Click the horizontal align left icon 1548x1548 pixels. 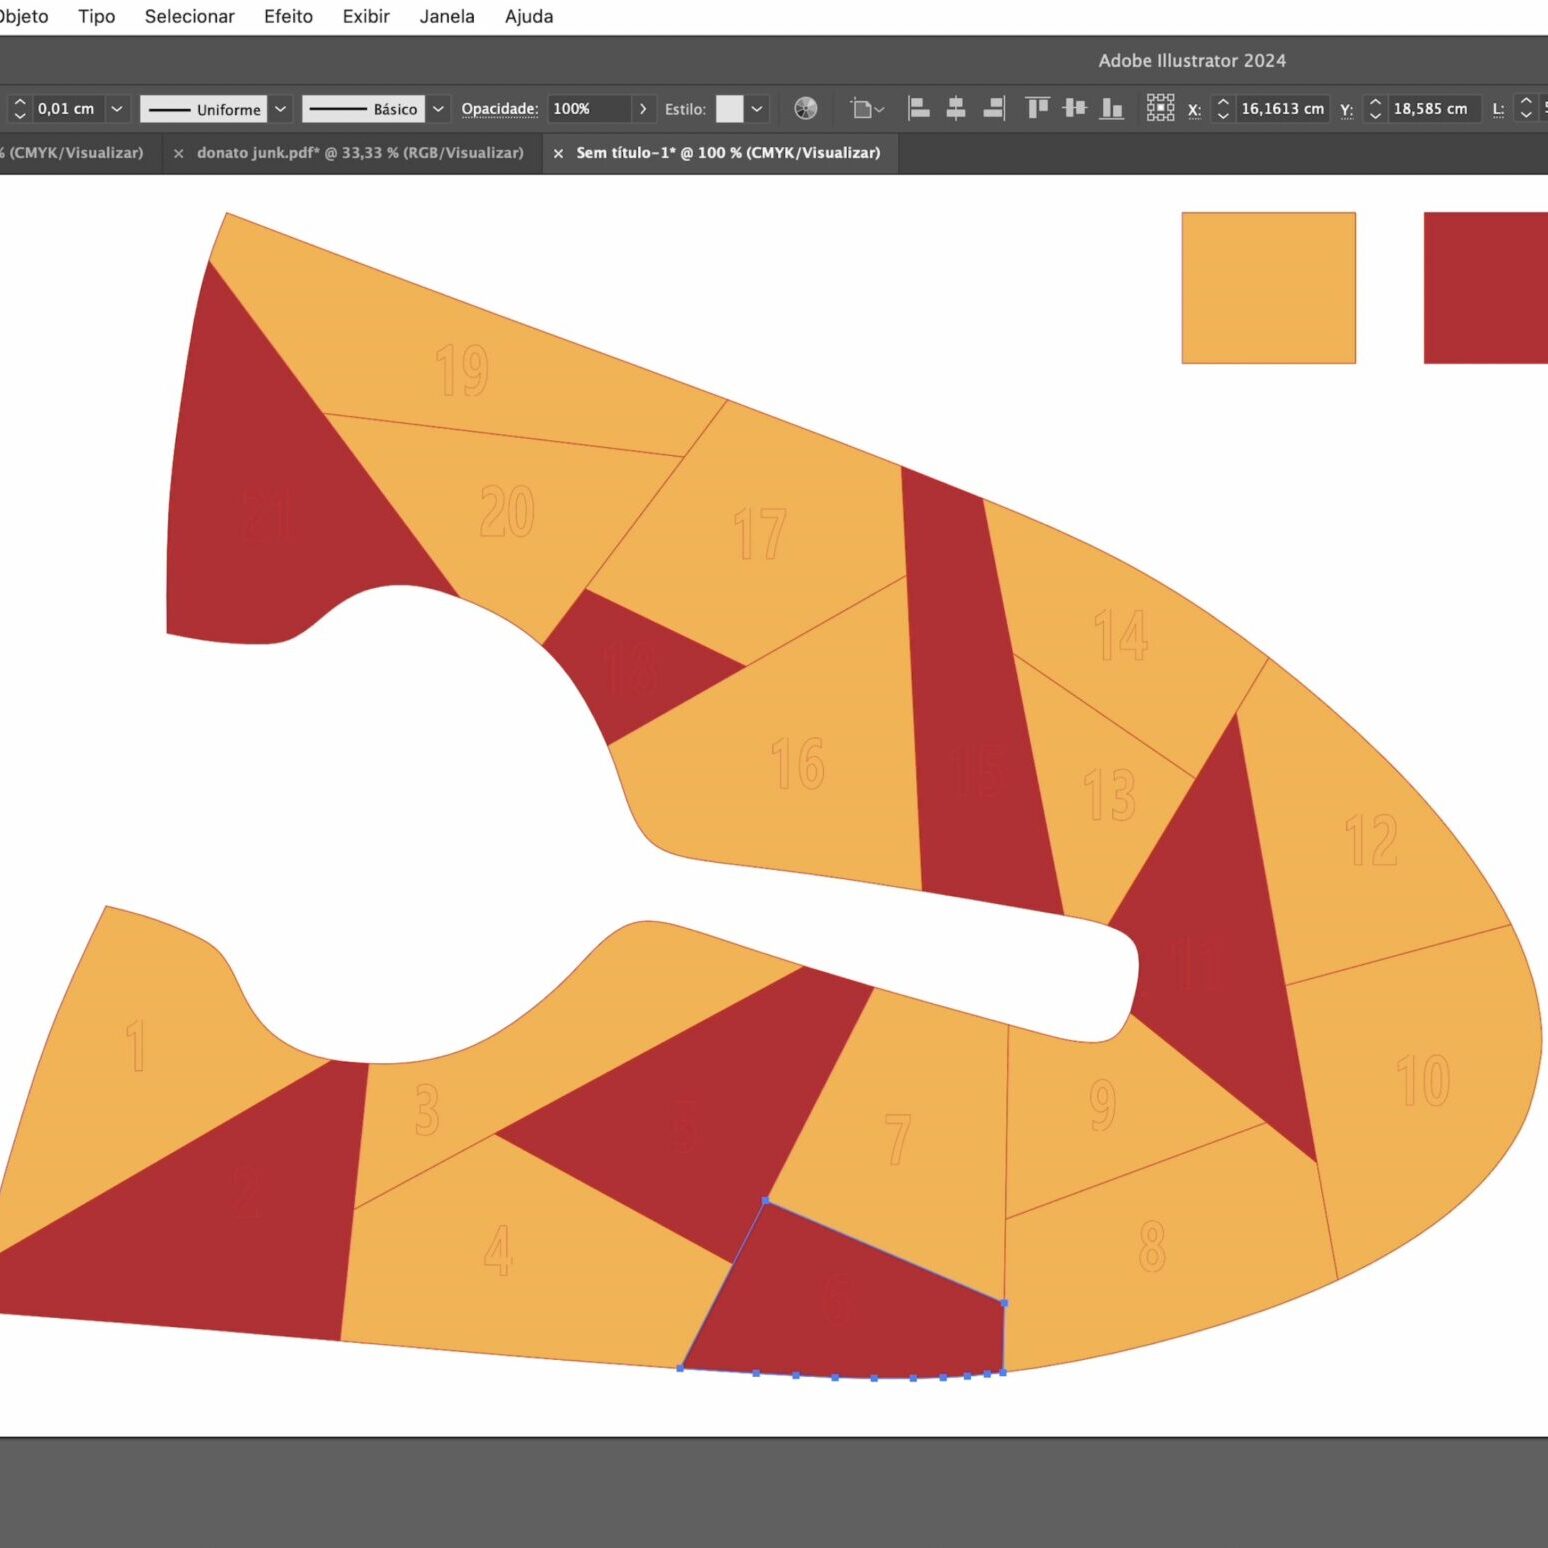[x=918, y=109]
